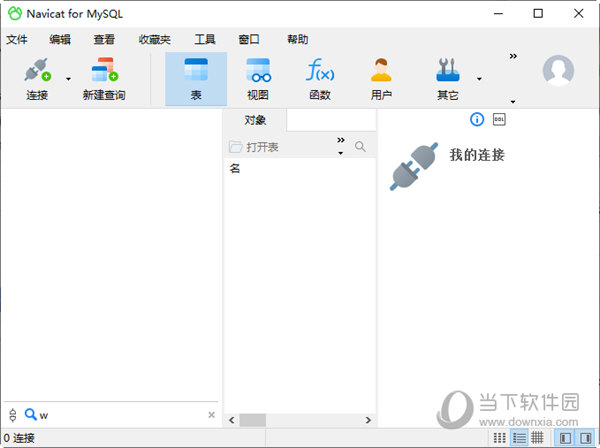Expand the 其它 dropdown arrow
Image resolution: width=600 pixels, height=448 pixels.
(x=479, y=78)
